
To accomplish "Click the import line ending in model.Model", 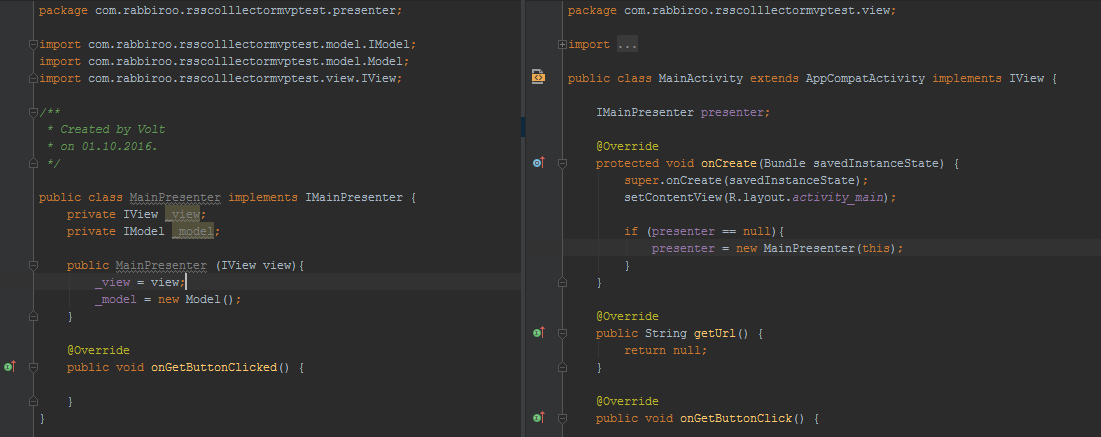I will (x=224, y=61).
